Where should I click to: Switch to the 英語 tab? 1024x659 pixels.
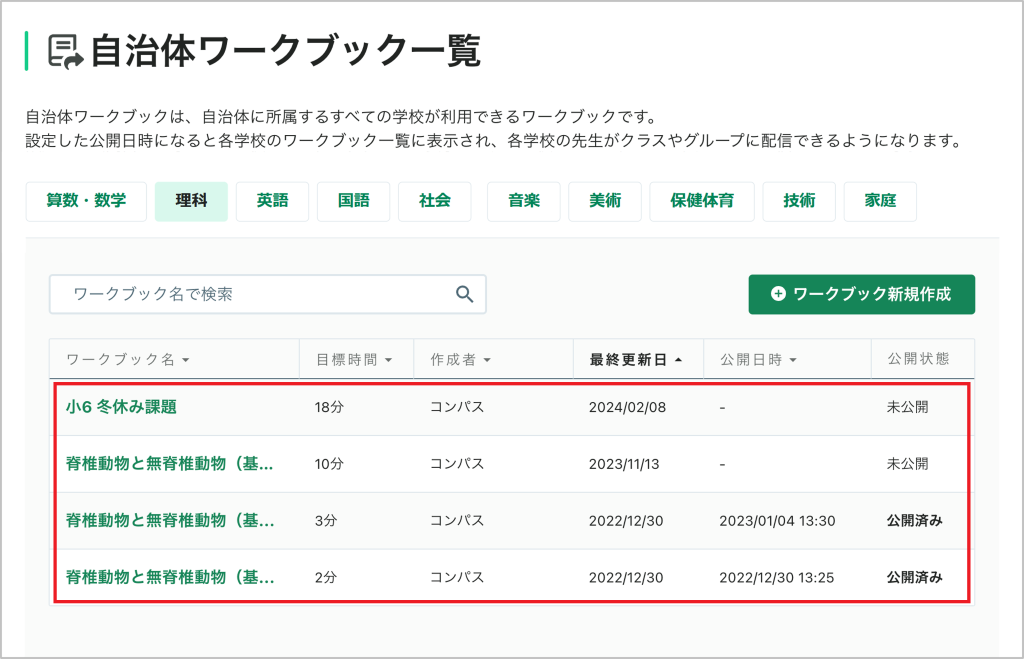coord(272,201)
